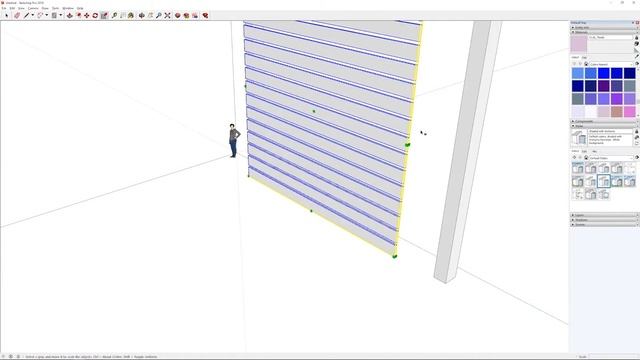Click Create Material icon in Materials panel

(x=637, y=44)
